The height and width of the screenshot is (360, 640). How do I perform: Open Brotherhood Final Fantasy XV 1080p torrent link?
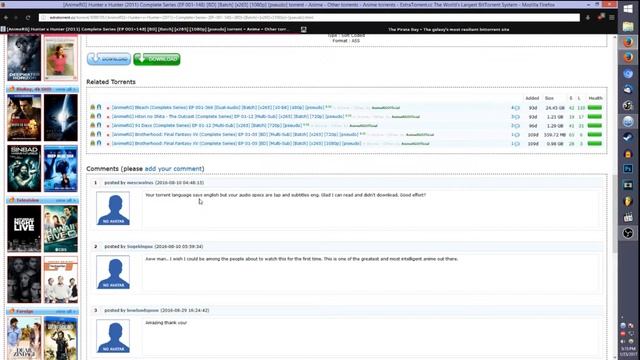coord(236,144)
